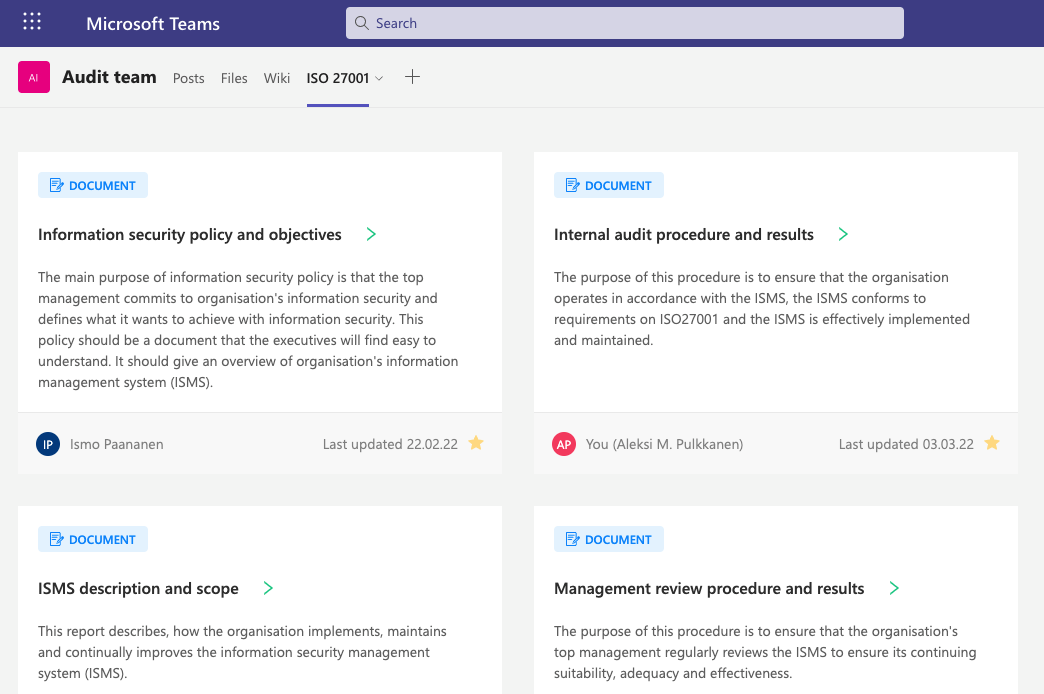The image size is (1044, 694).
Task: Open Internal audit procedure and results title
Action: [684, 234]
